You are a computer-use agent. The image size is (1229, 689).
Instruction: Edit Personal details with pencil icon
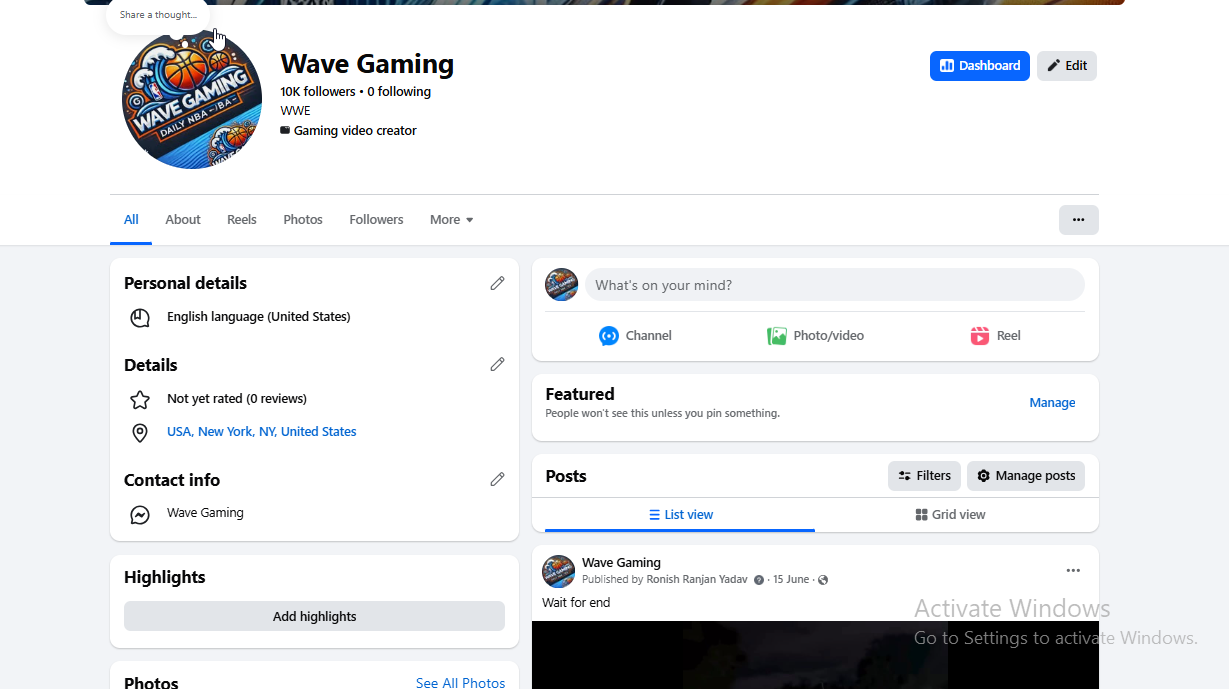(x=497, y=283)
